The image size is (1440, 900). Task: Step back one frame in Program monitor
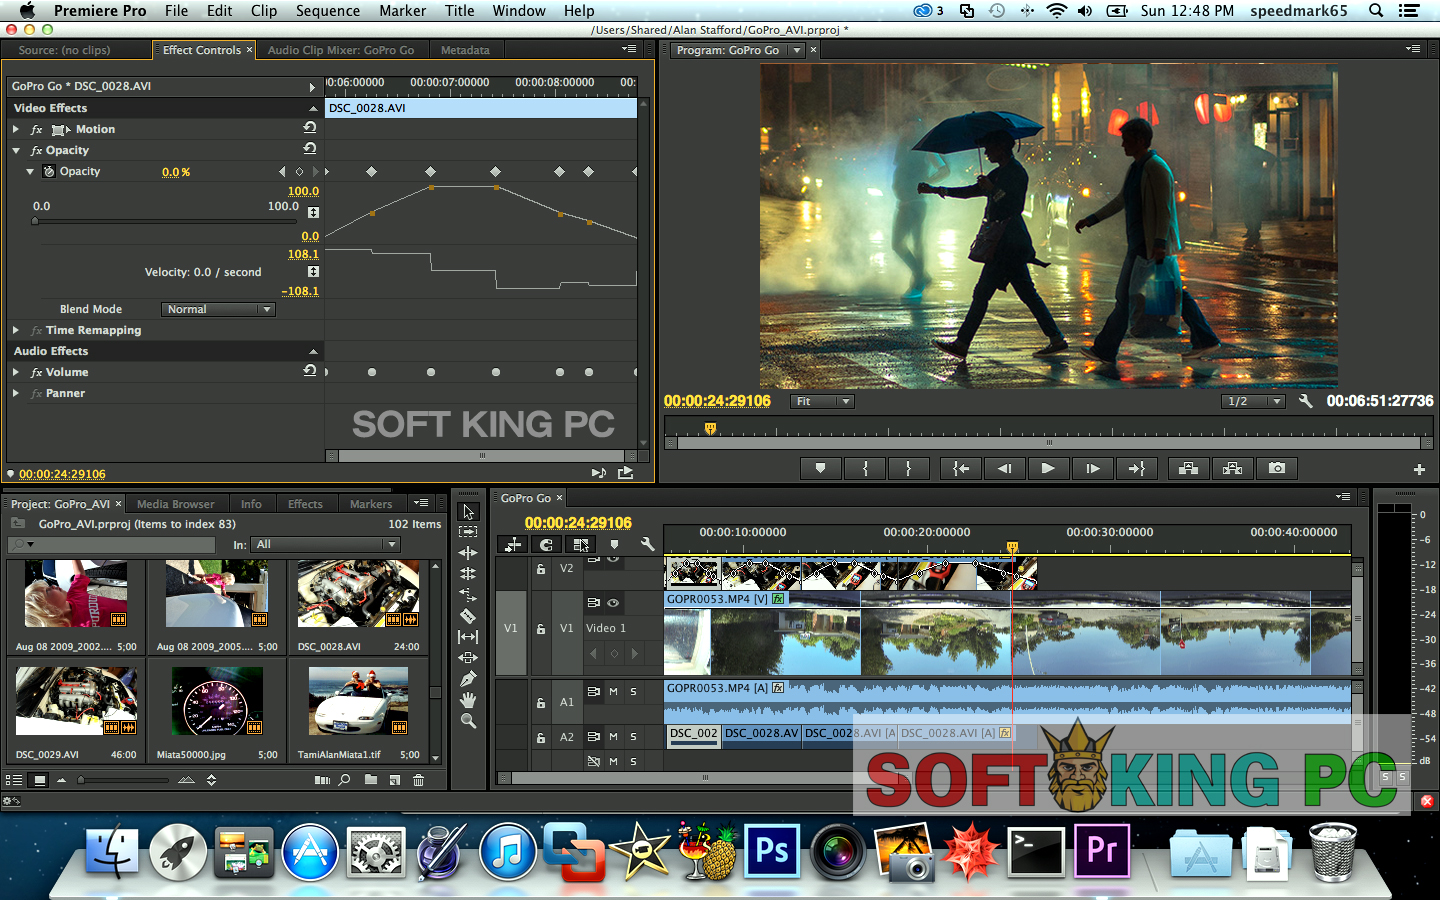(1004, 468)
